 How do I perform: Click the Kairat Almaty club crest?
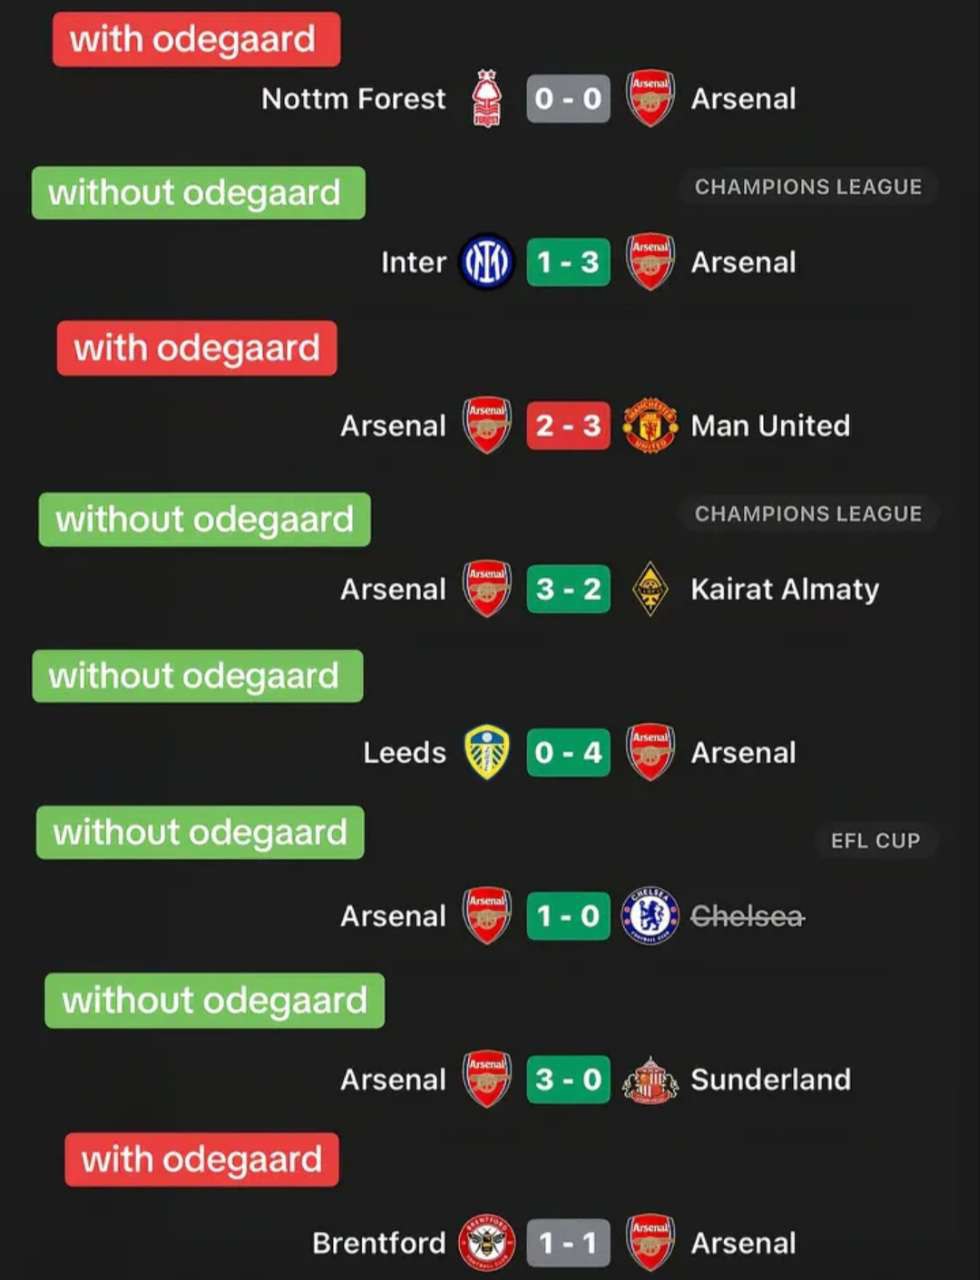pos(650,589)
